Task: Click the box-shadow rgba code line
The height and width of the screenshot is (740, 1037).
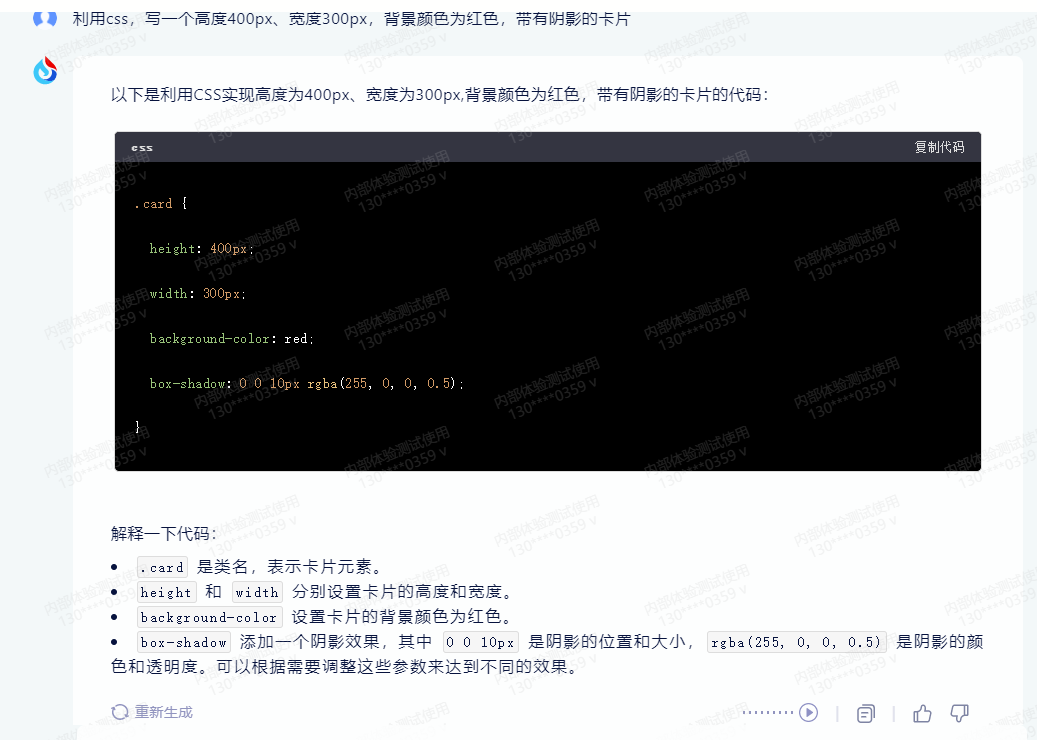Action: click(306, 384)
